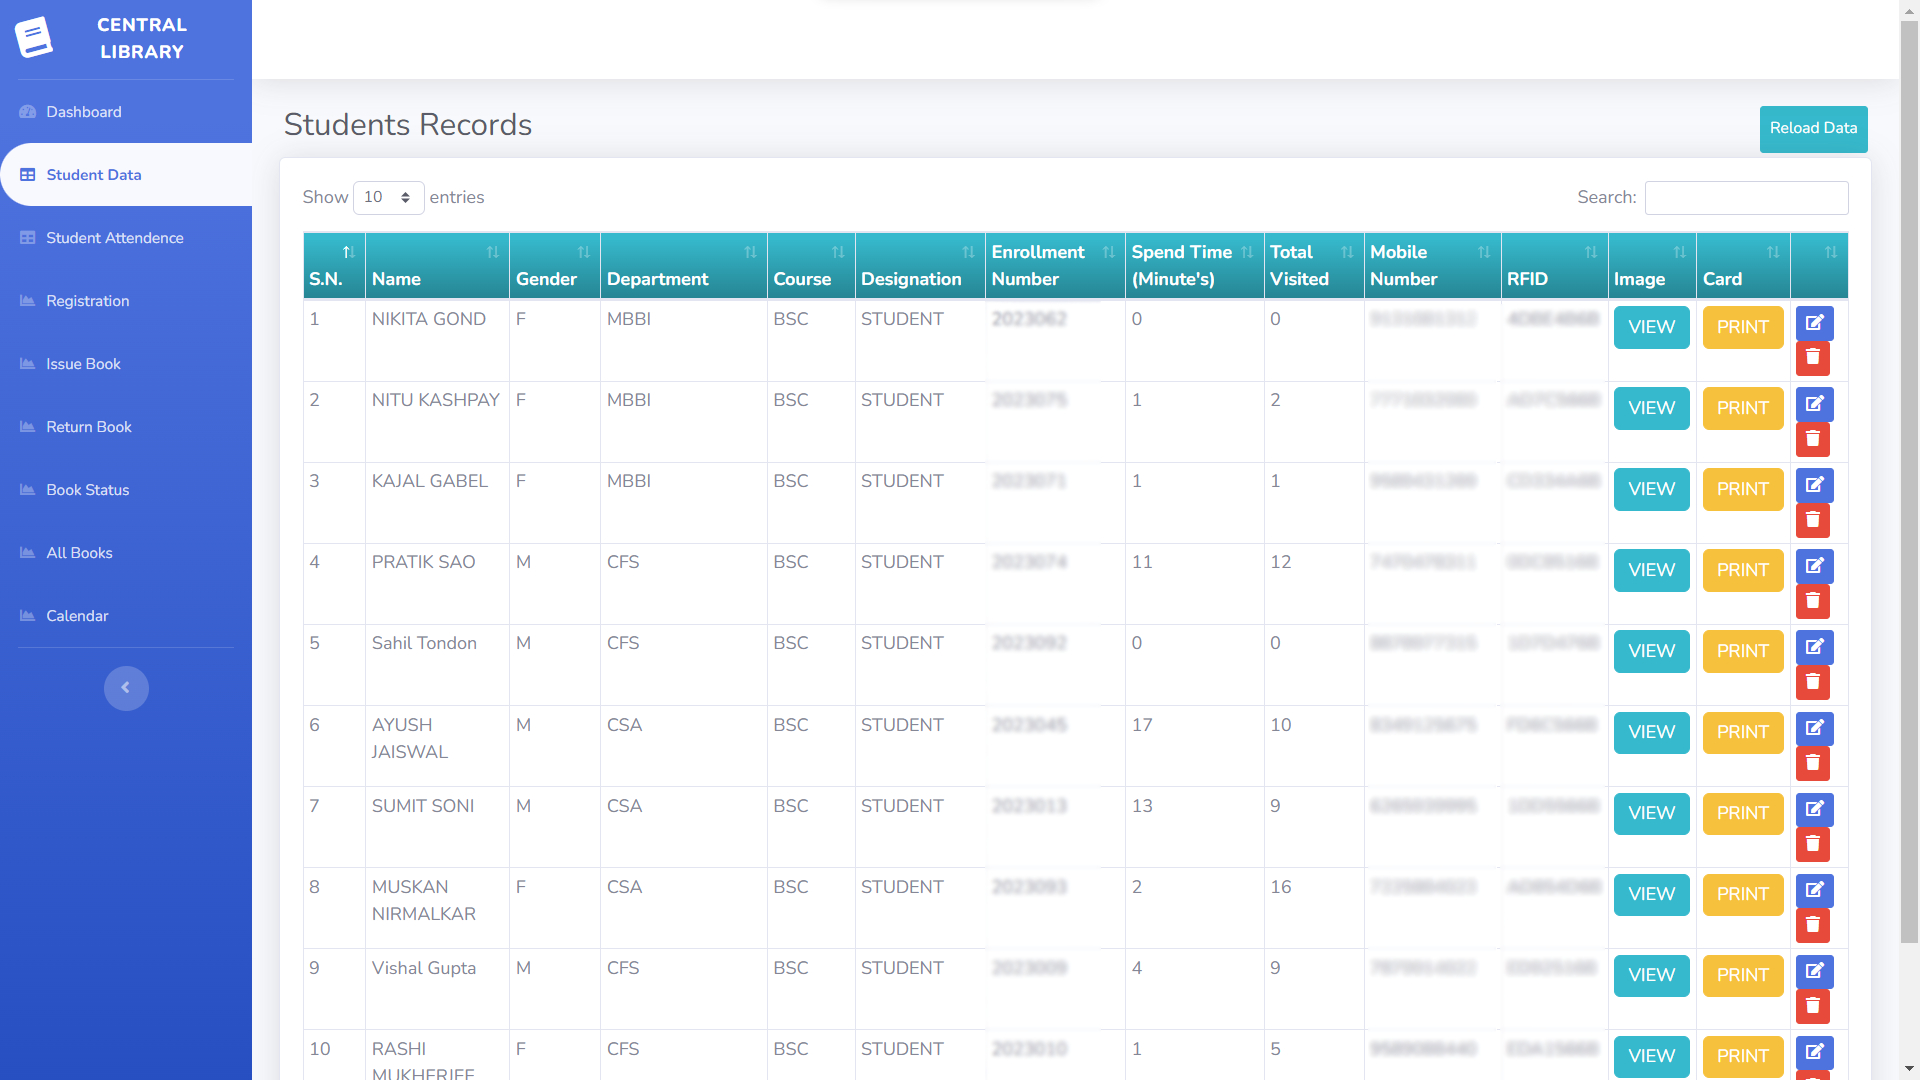Print card for RASHI MUKHERJEE
The height and width of the screenshot is (1080, 1920).
[x=1742, y=1057]
